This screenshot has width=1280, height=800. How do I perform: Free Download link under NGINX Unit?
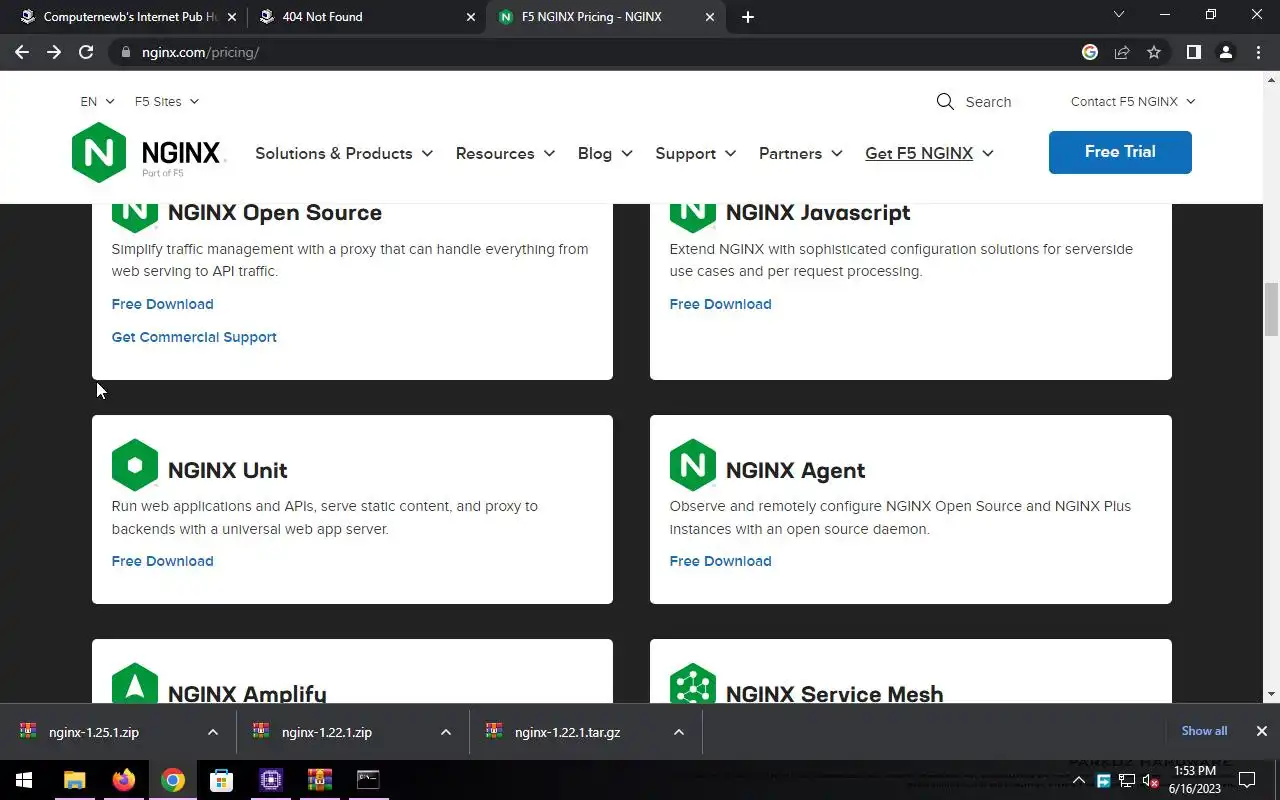coord(162,561)
